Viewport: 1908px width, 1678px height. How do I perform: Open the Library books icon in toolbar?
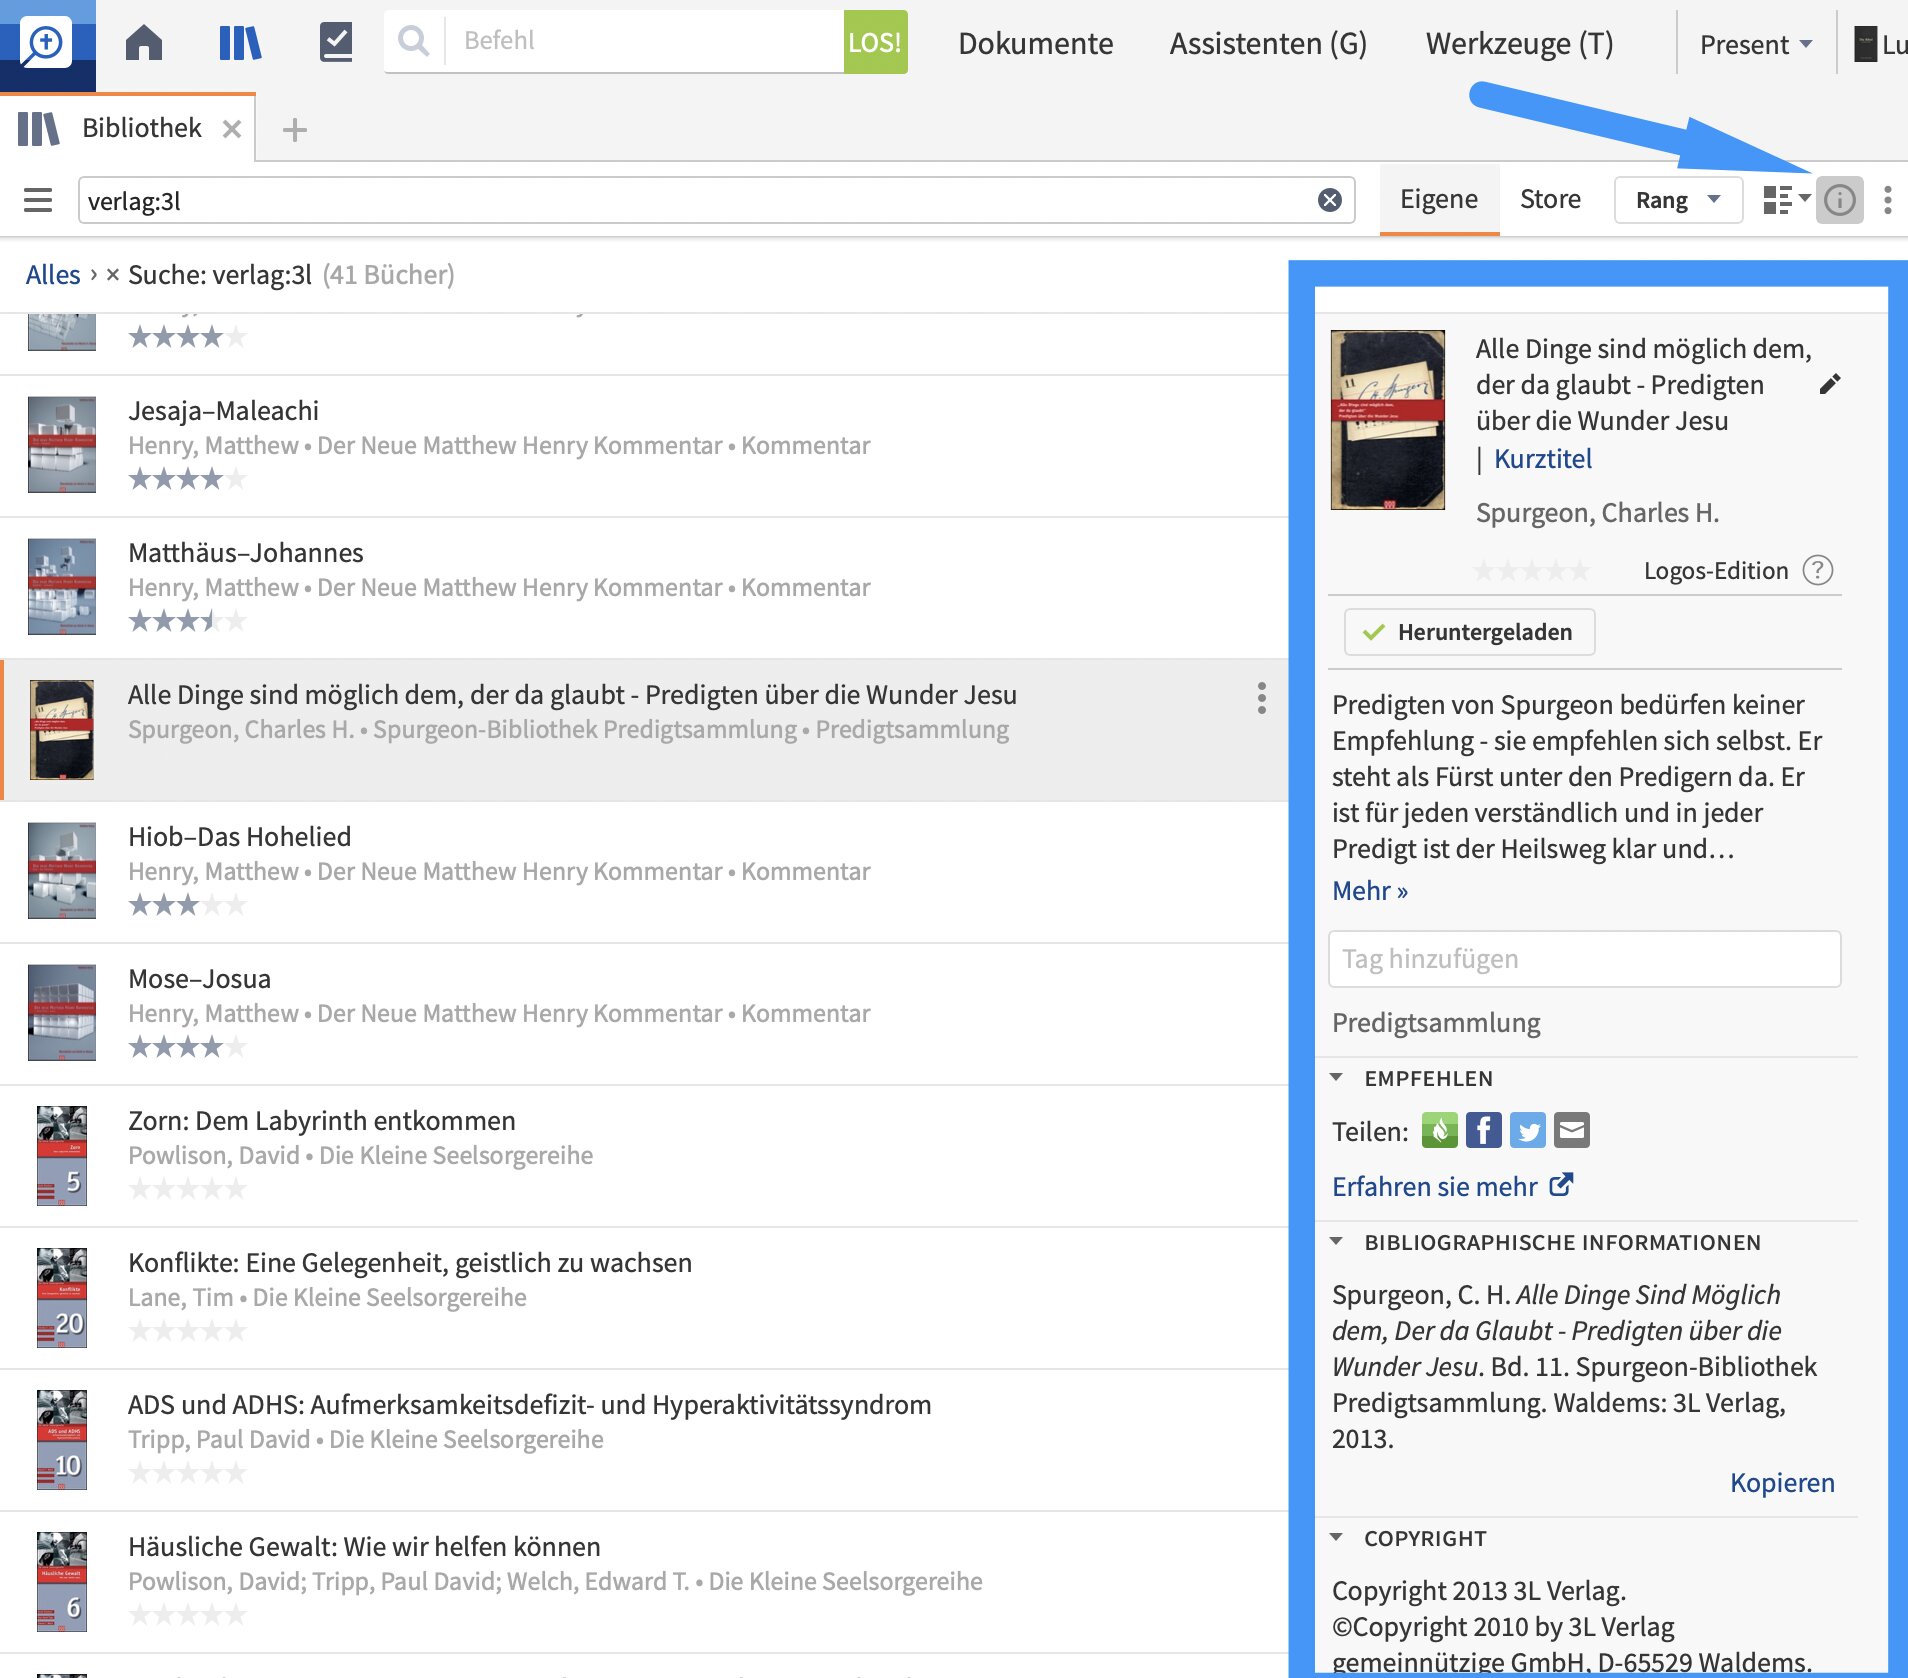click(240, 43)
